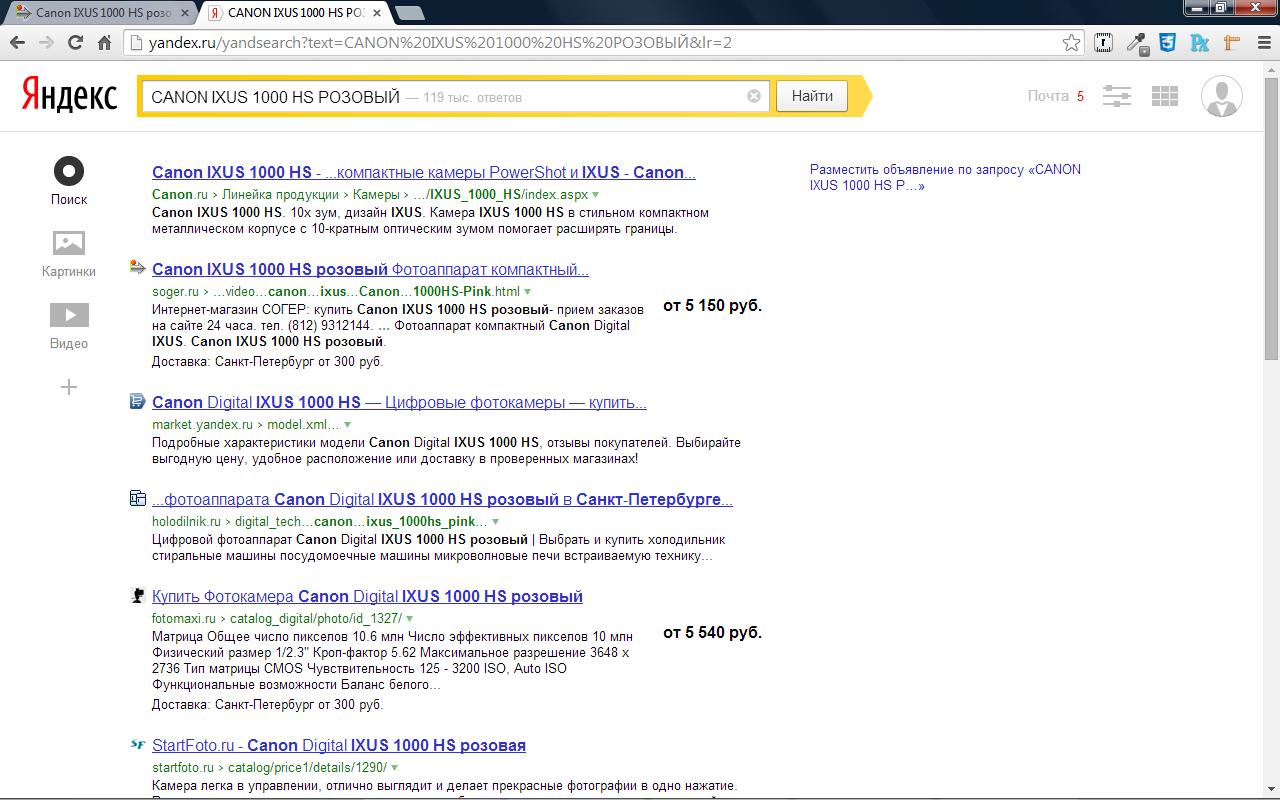Go back to the previous page
Image resolution: width=1280 pixels, height=800 pixels.
click(x=17, y=43)
